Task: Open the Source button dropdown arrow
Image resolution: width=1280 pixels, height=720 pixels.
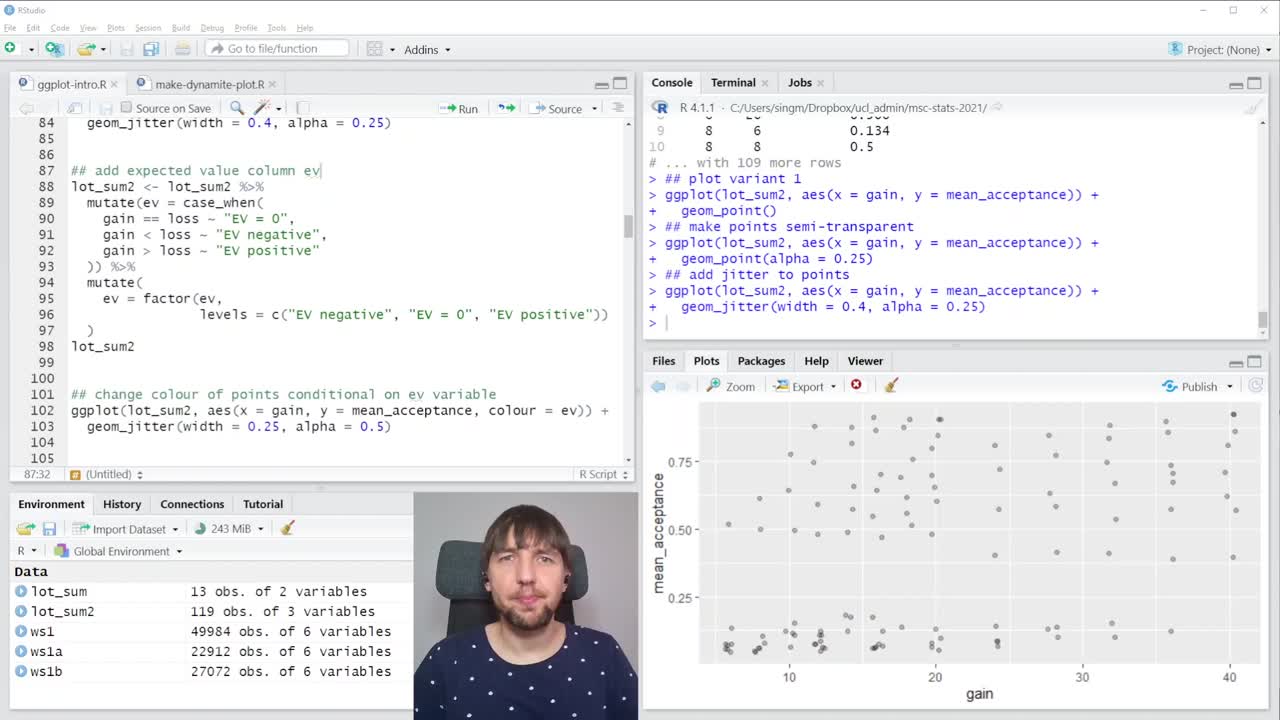Action: 594,108
